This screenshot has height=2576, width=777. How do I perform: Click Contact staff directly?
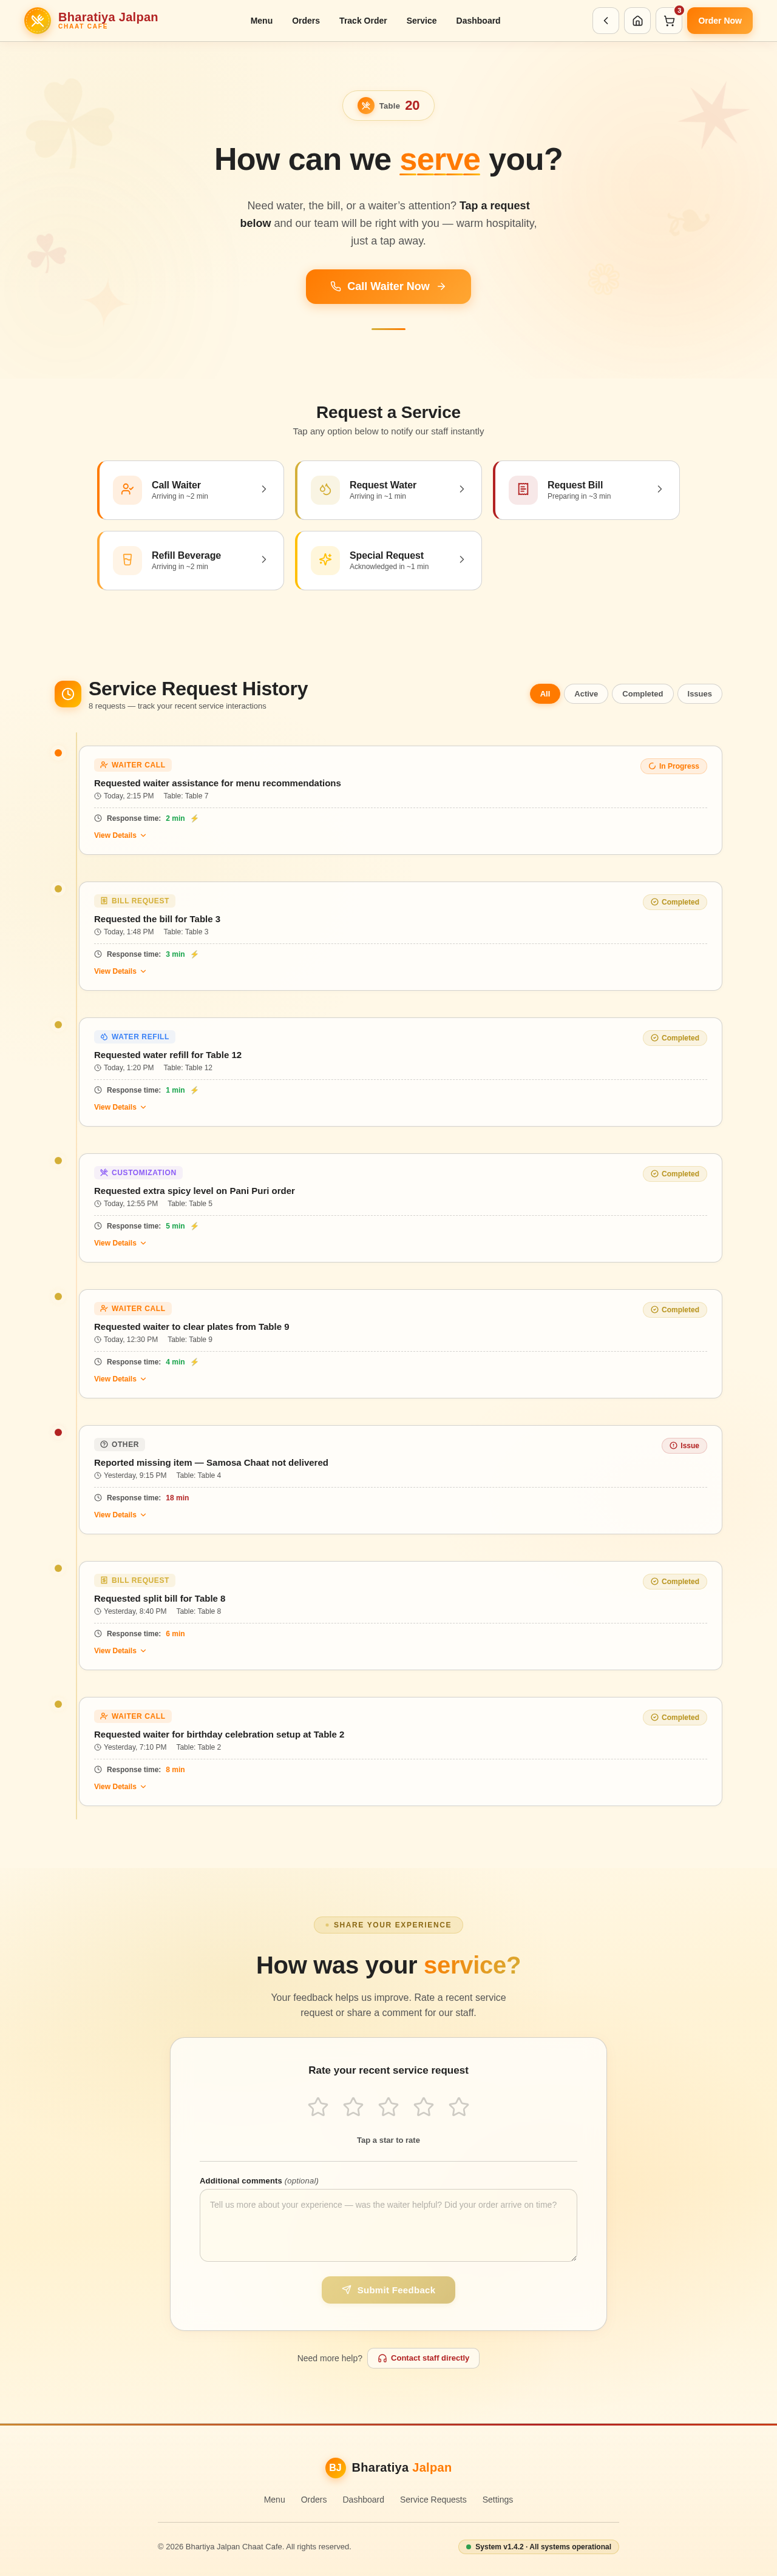(423, 2358)
